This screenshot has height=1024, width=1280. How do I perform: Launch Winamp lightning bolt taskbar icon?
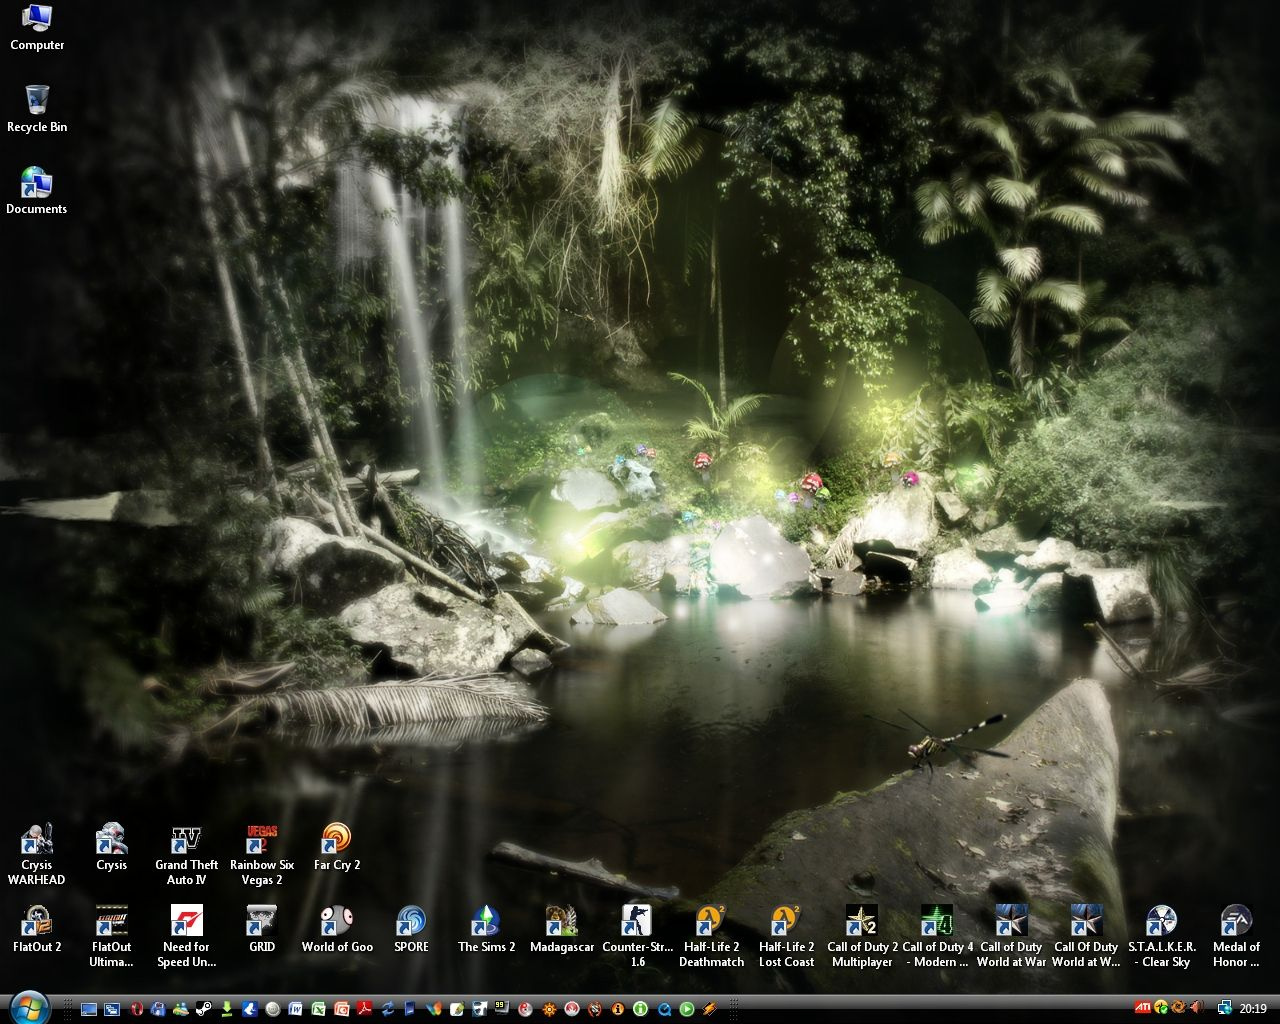709,1009
